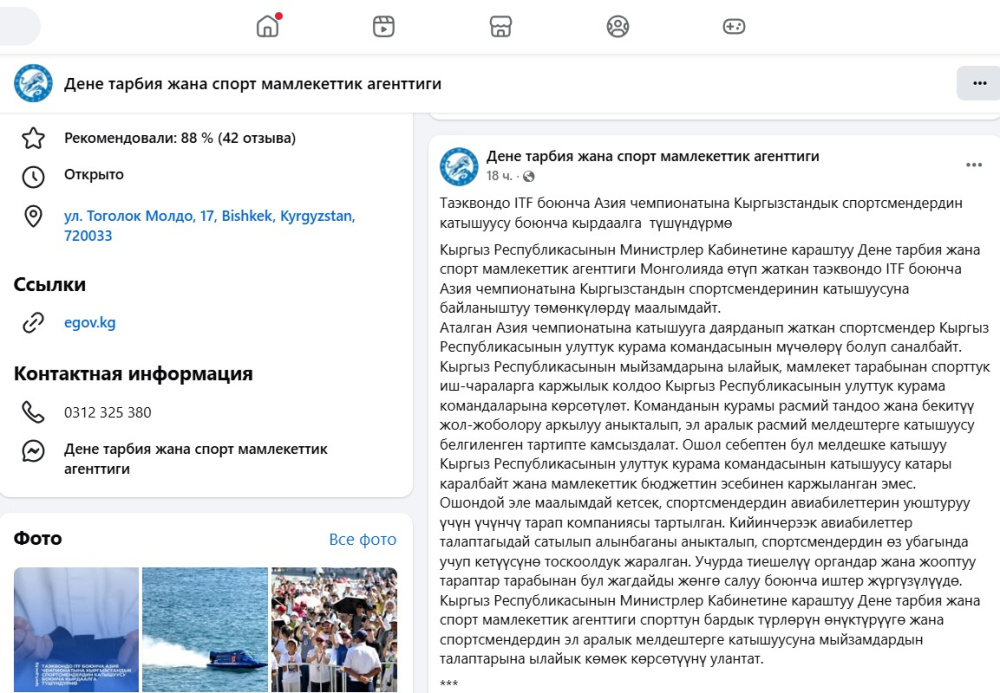Open the crowd of spectators photo thumbnail
This screenshot has height=693, width=1000.
pos(334,629)
